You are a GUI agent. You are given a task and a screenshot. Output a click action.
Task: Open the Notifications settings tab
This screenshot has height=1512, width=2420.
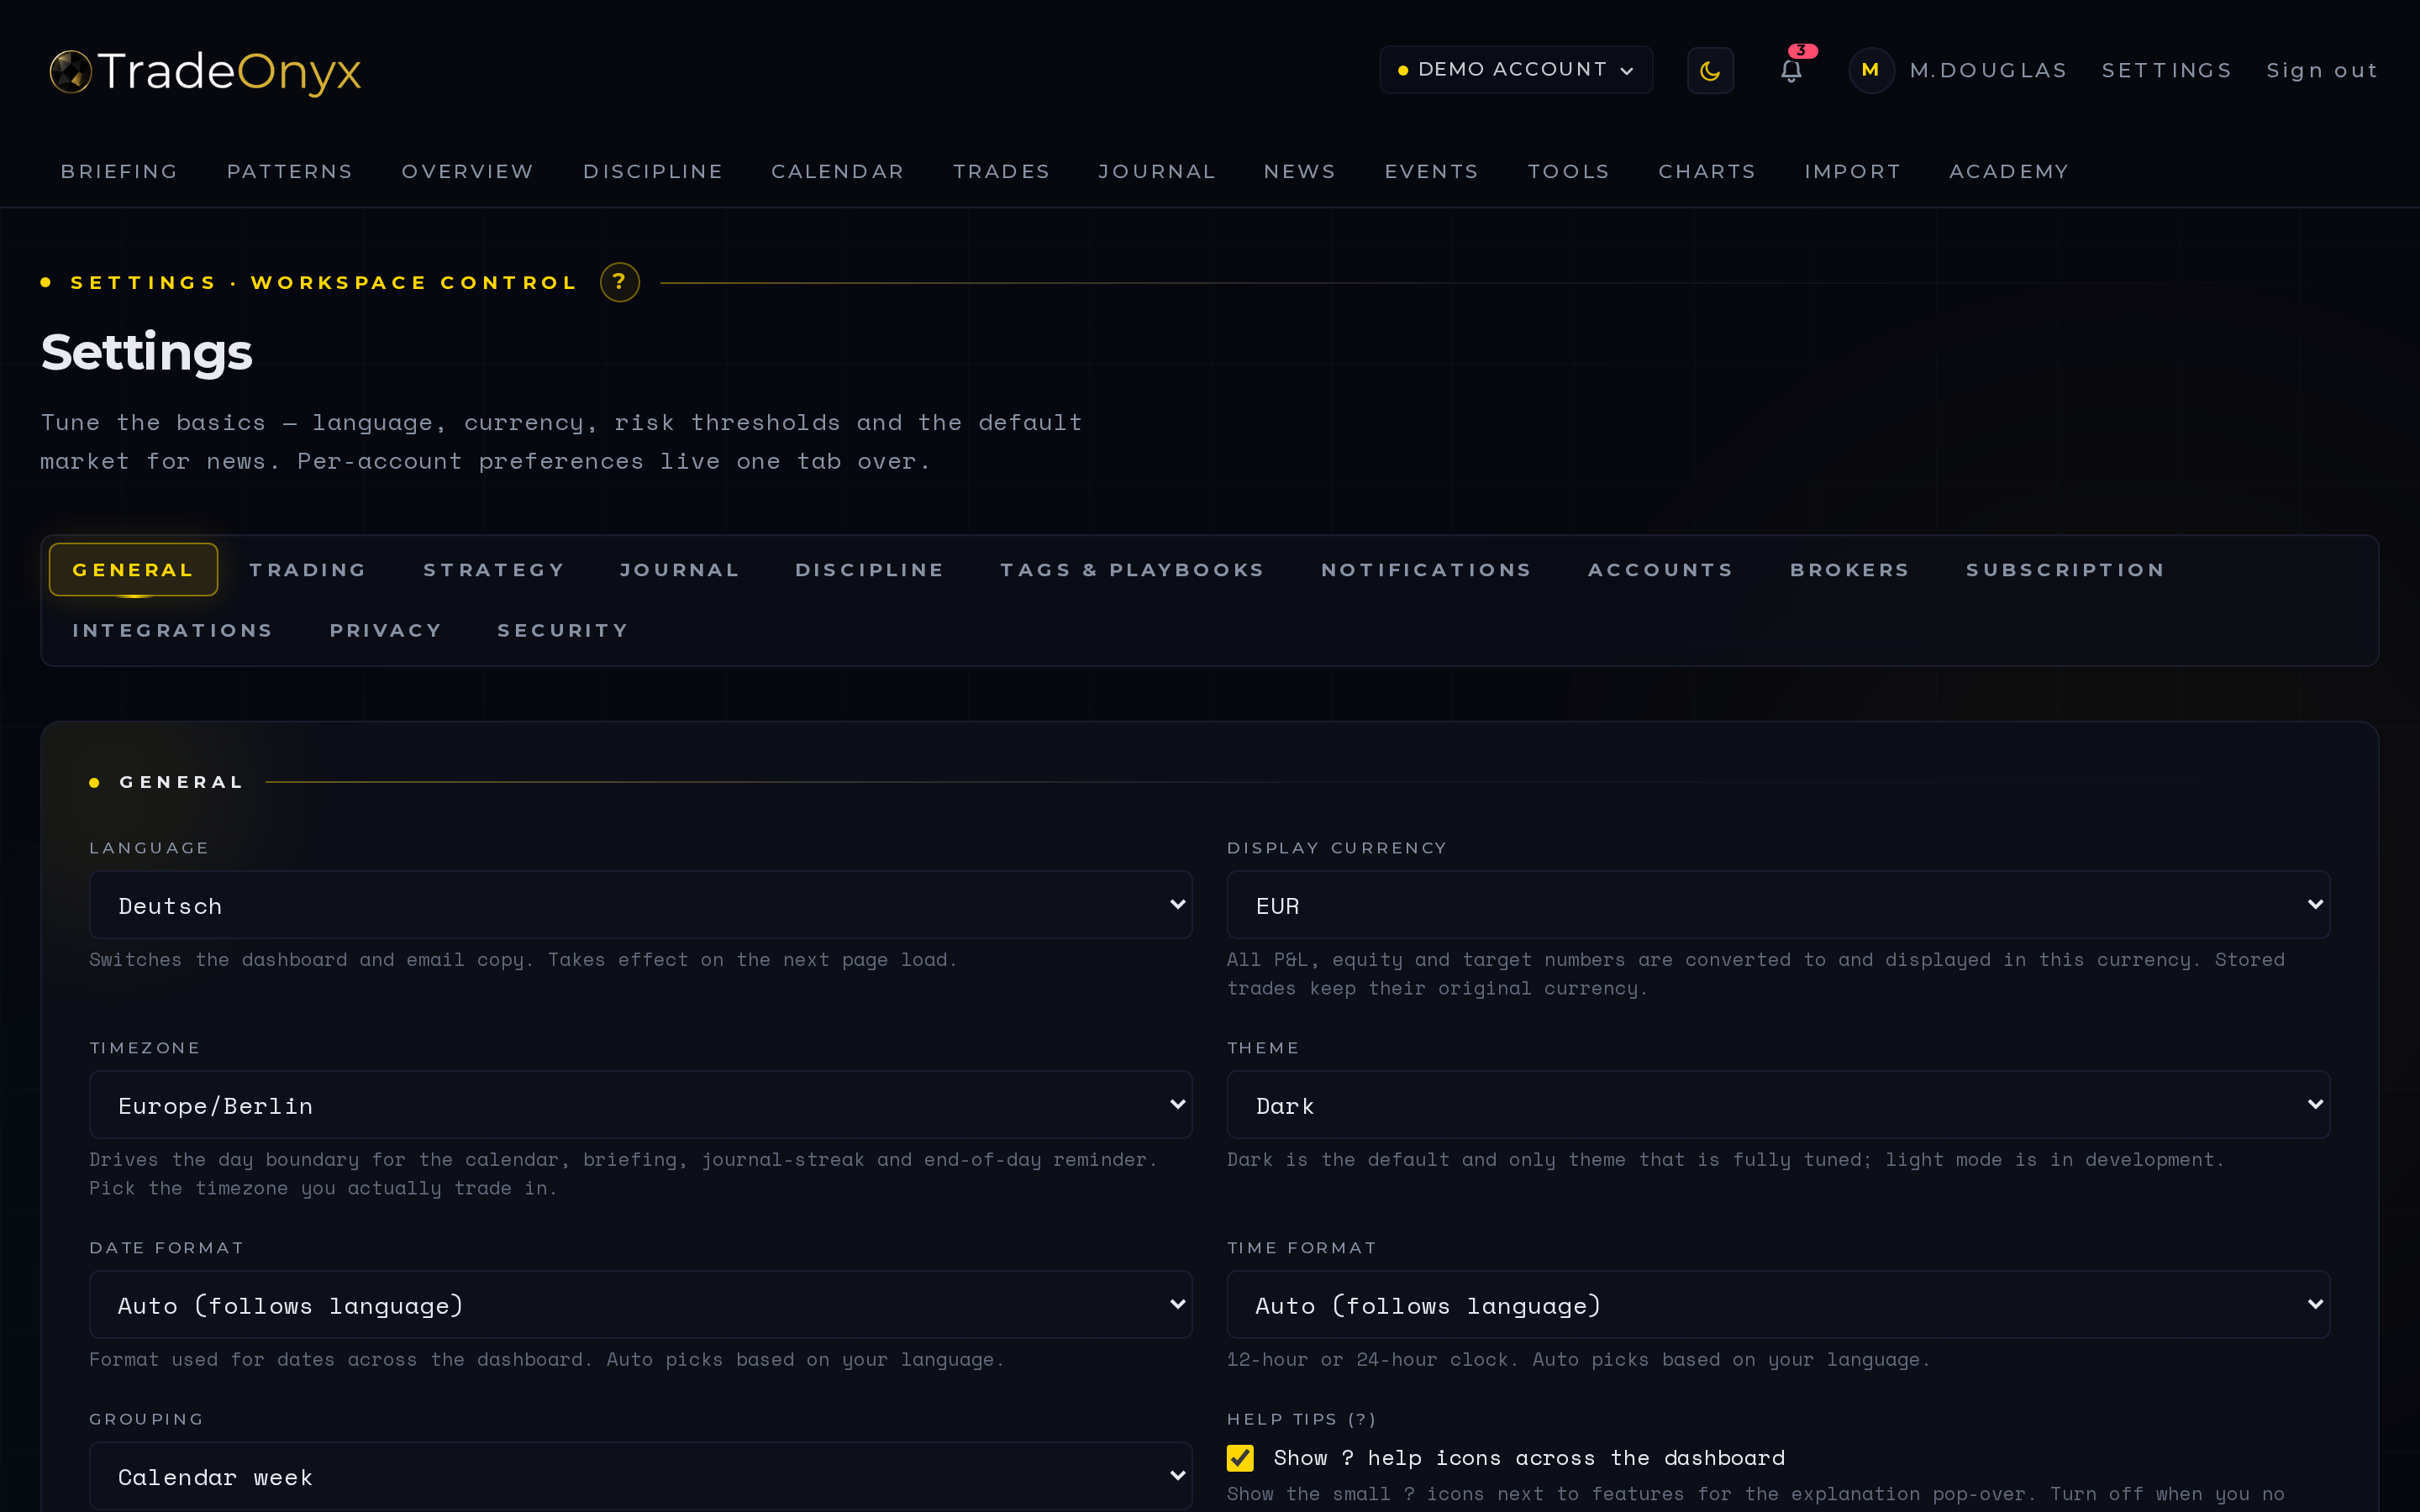coord(1427,570)
